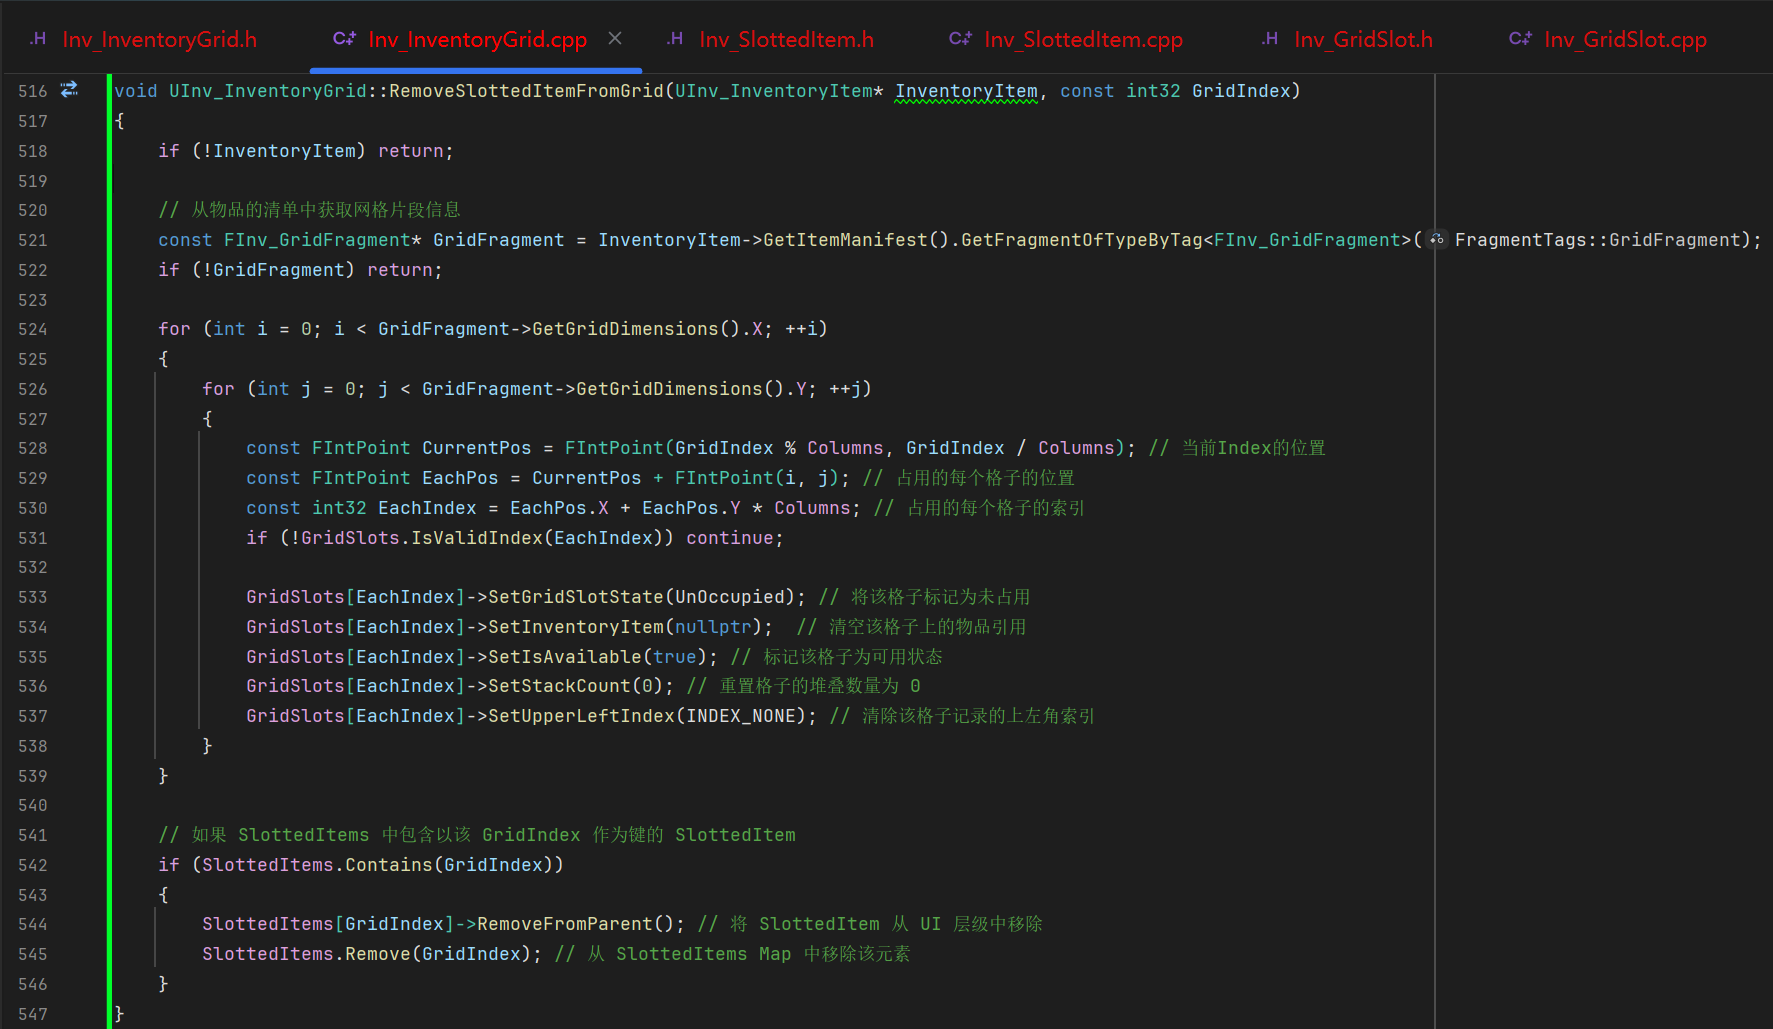Click the CurrentPos declaration on line 528
Screen dimensions: 1773x1029
click(477, 448)
